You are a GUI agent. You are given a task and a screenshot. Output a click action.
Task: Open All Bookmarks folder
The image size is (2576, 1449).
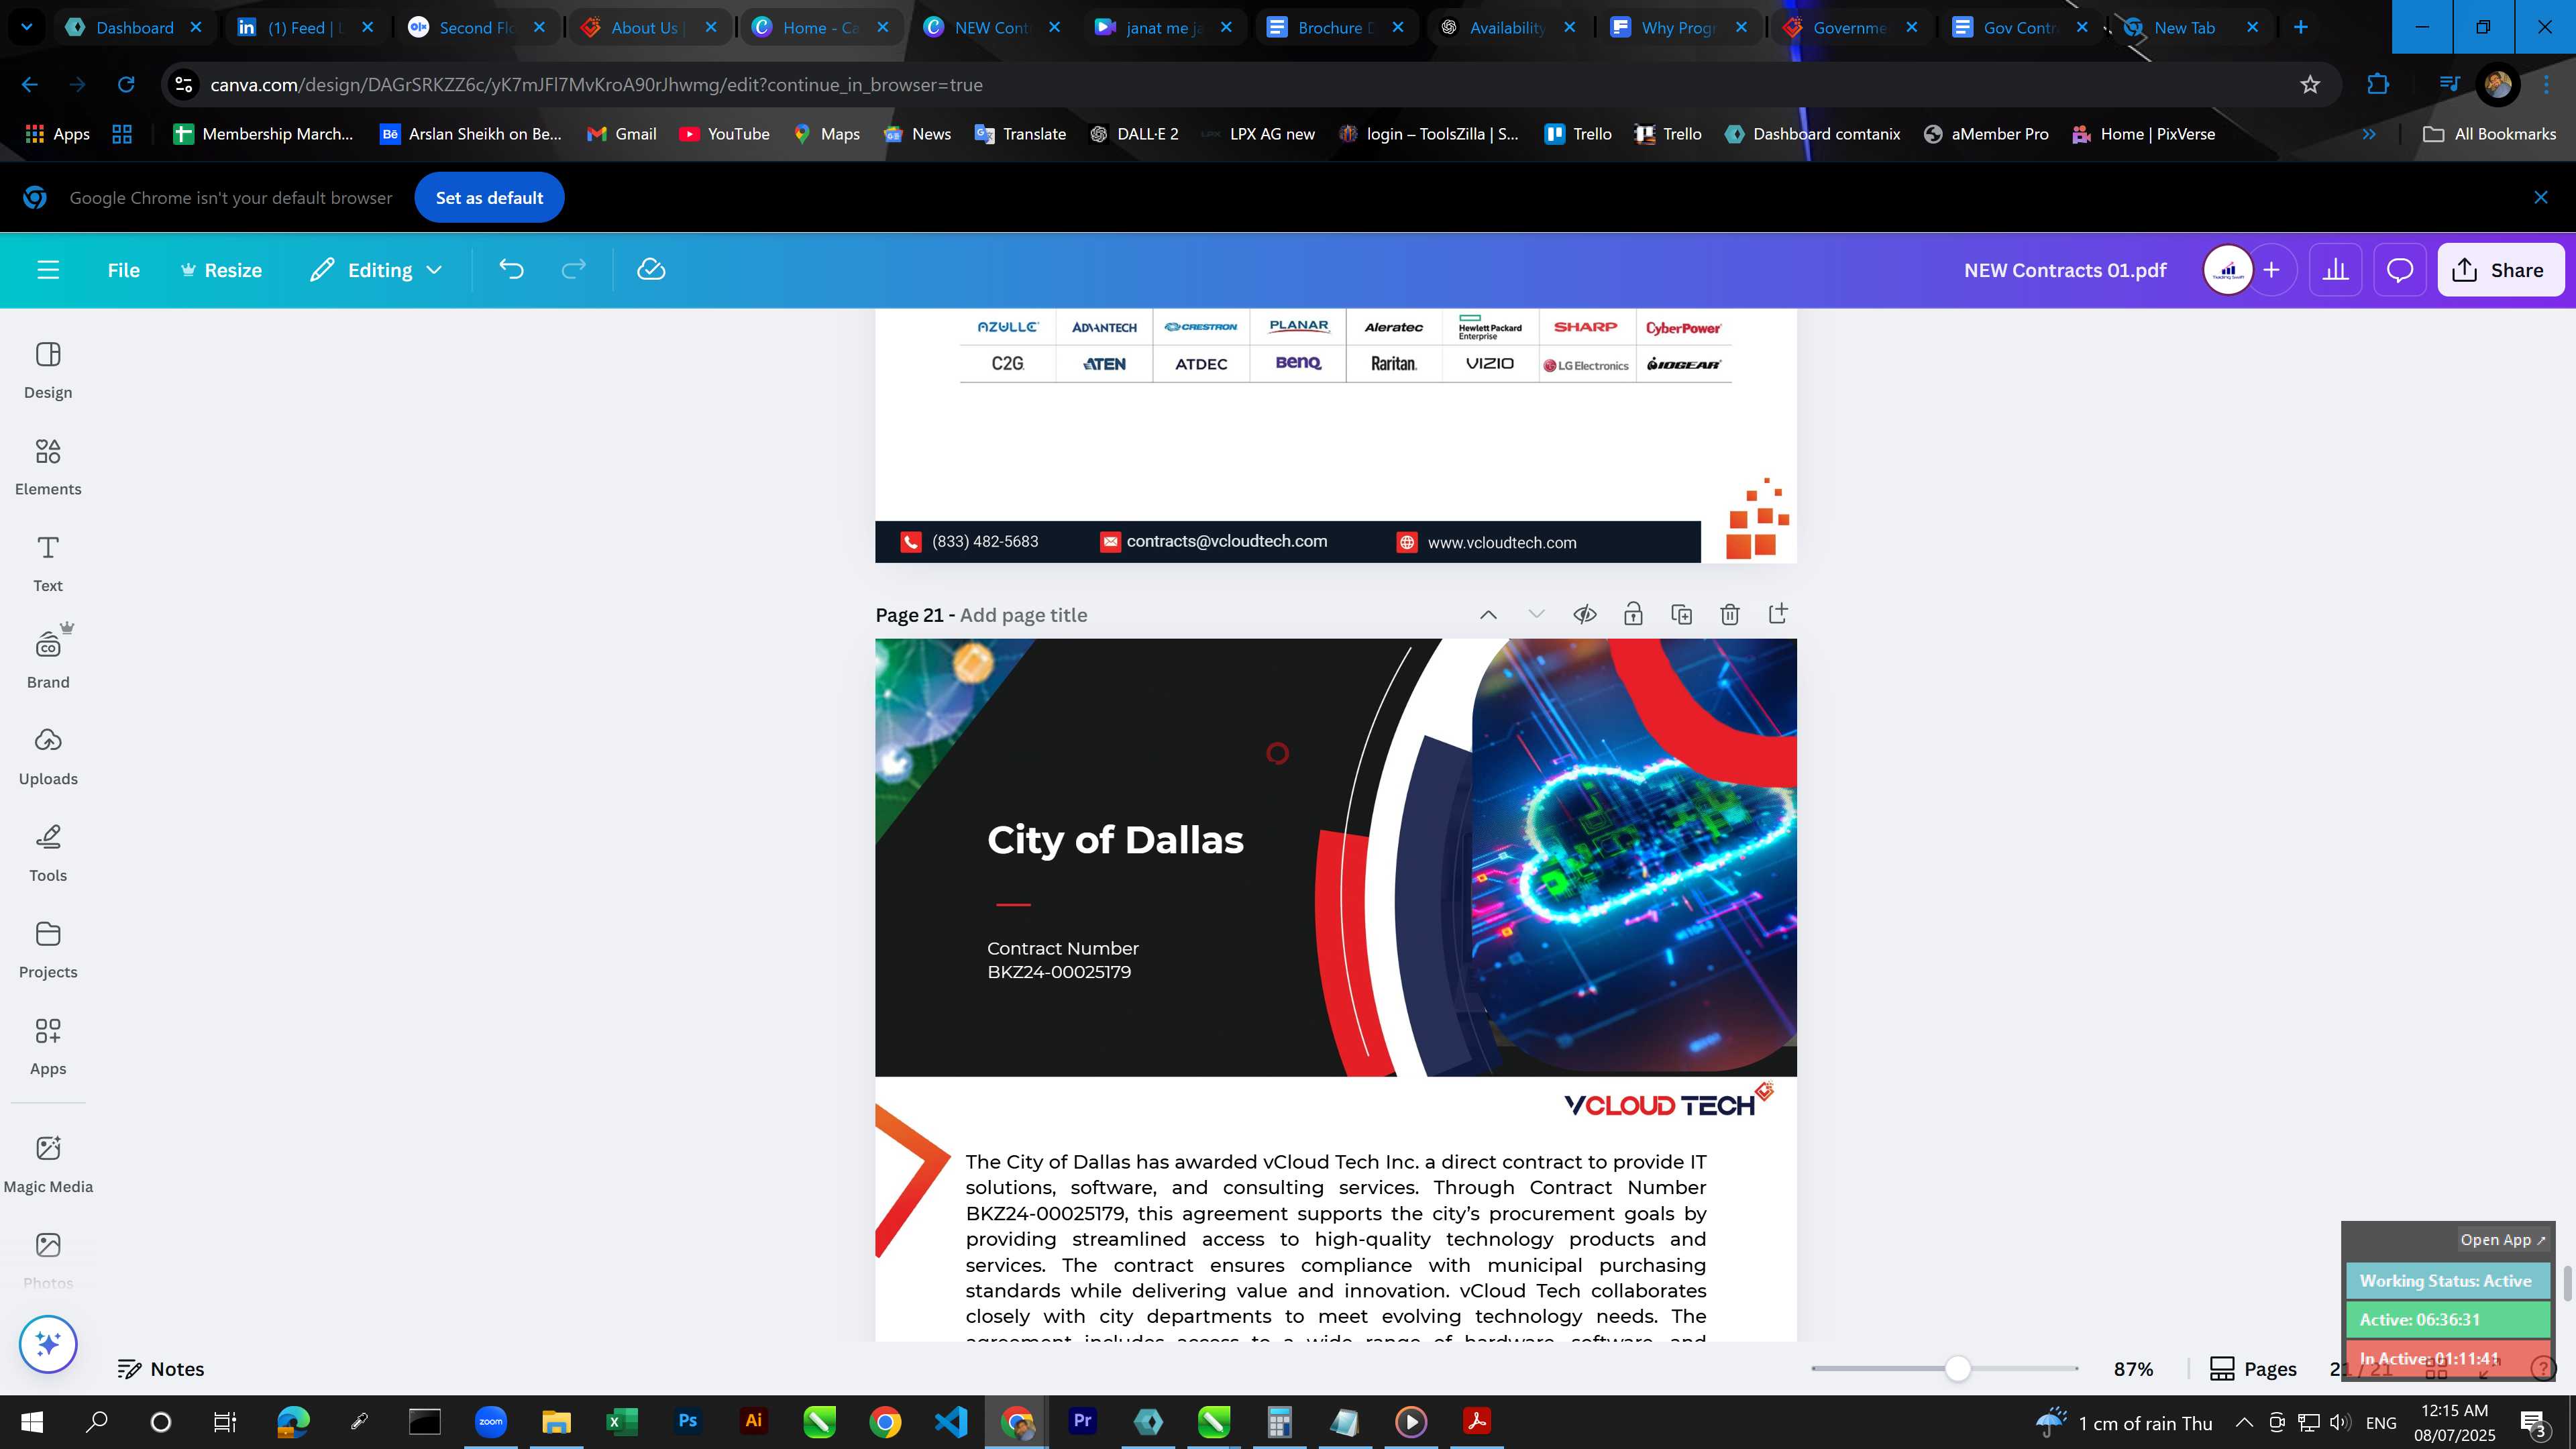click(x=2489, y=134)
